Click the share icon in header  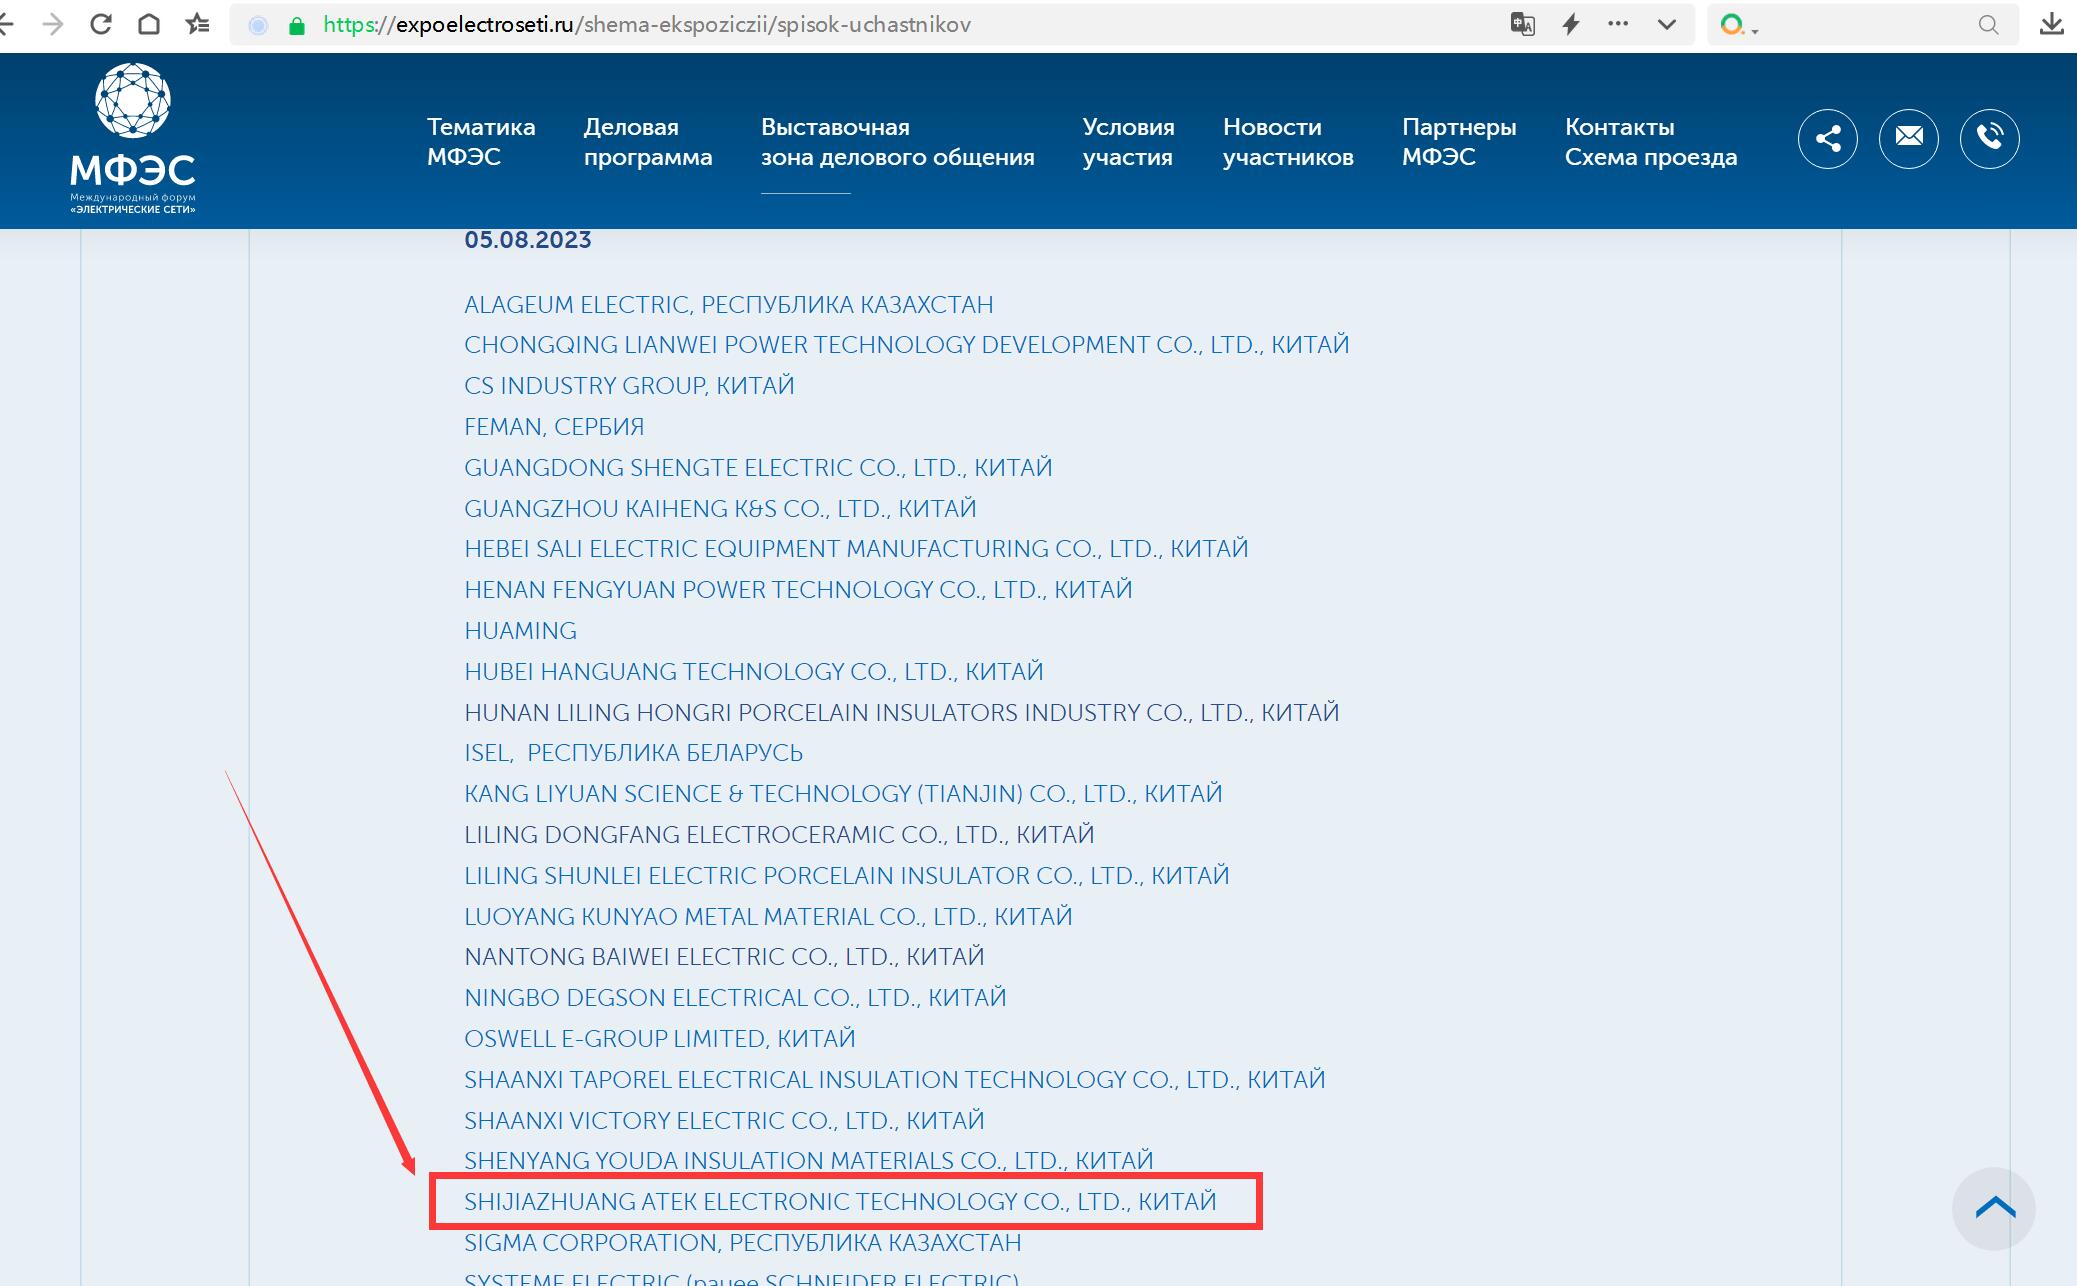(x=1828, y=138)
